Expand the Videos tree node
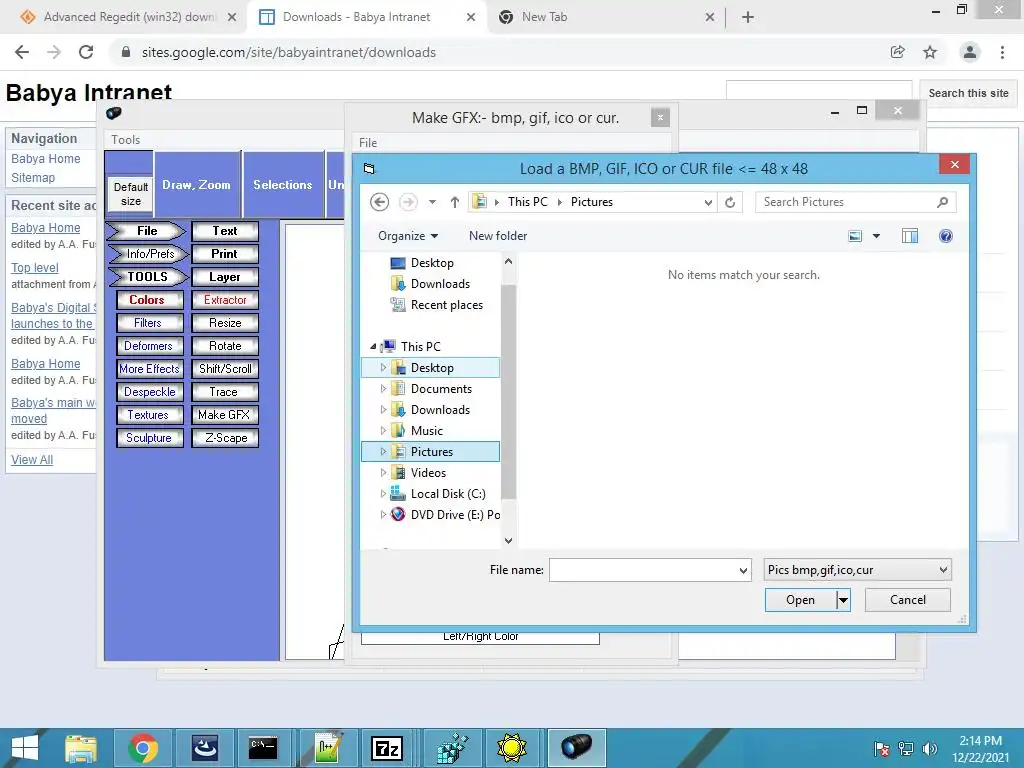This screenshot has width=1024, height=768. (383, 473)
